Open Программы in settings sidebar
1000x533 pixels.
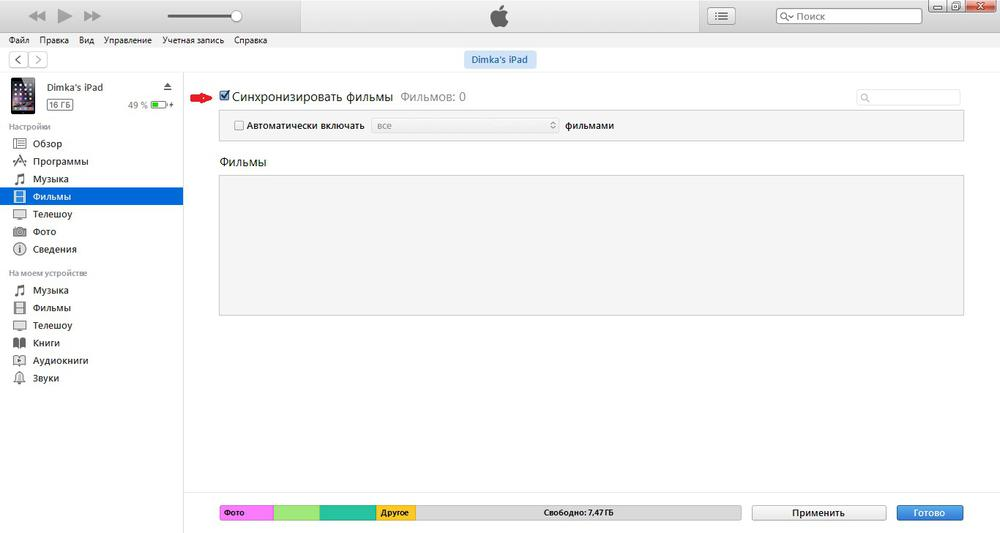[92, 161]
